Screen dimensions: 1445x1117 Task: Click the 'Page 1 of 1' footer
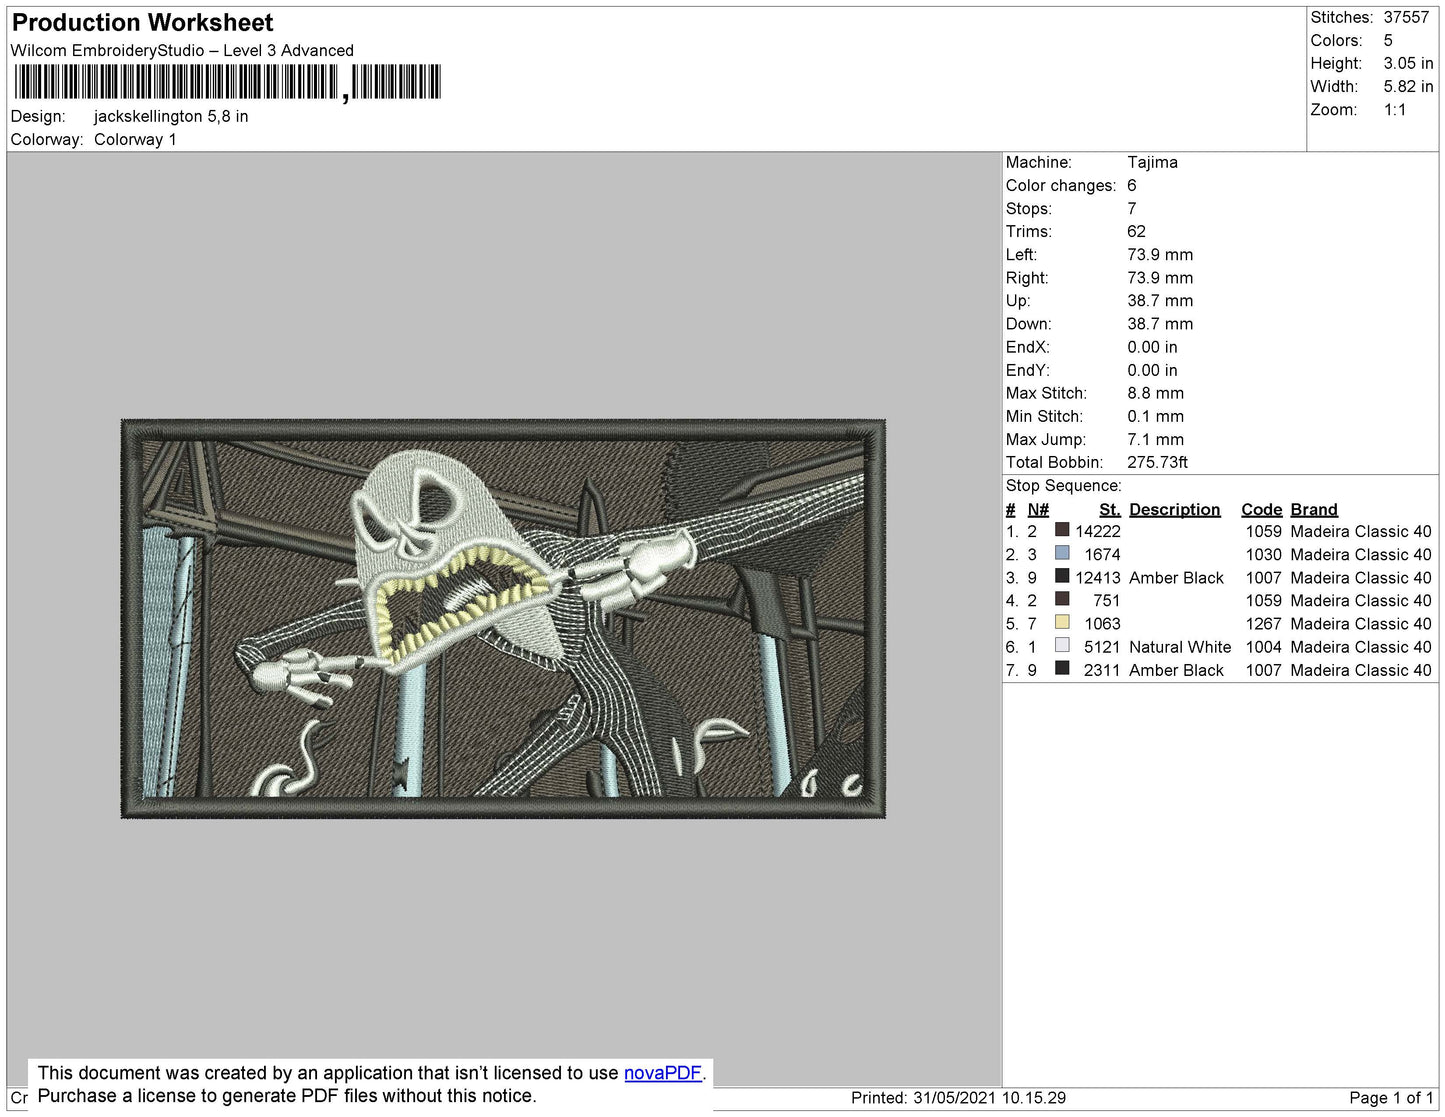(x=1391, y=1098)
